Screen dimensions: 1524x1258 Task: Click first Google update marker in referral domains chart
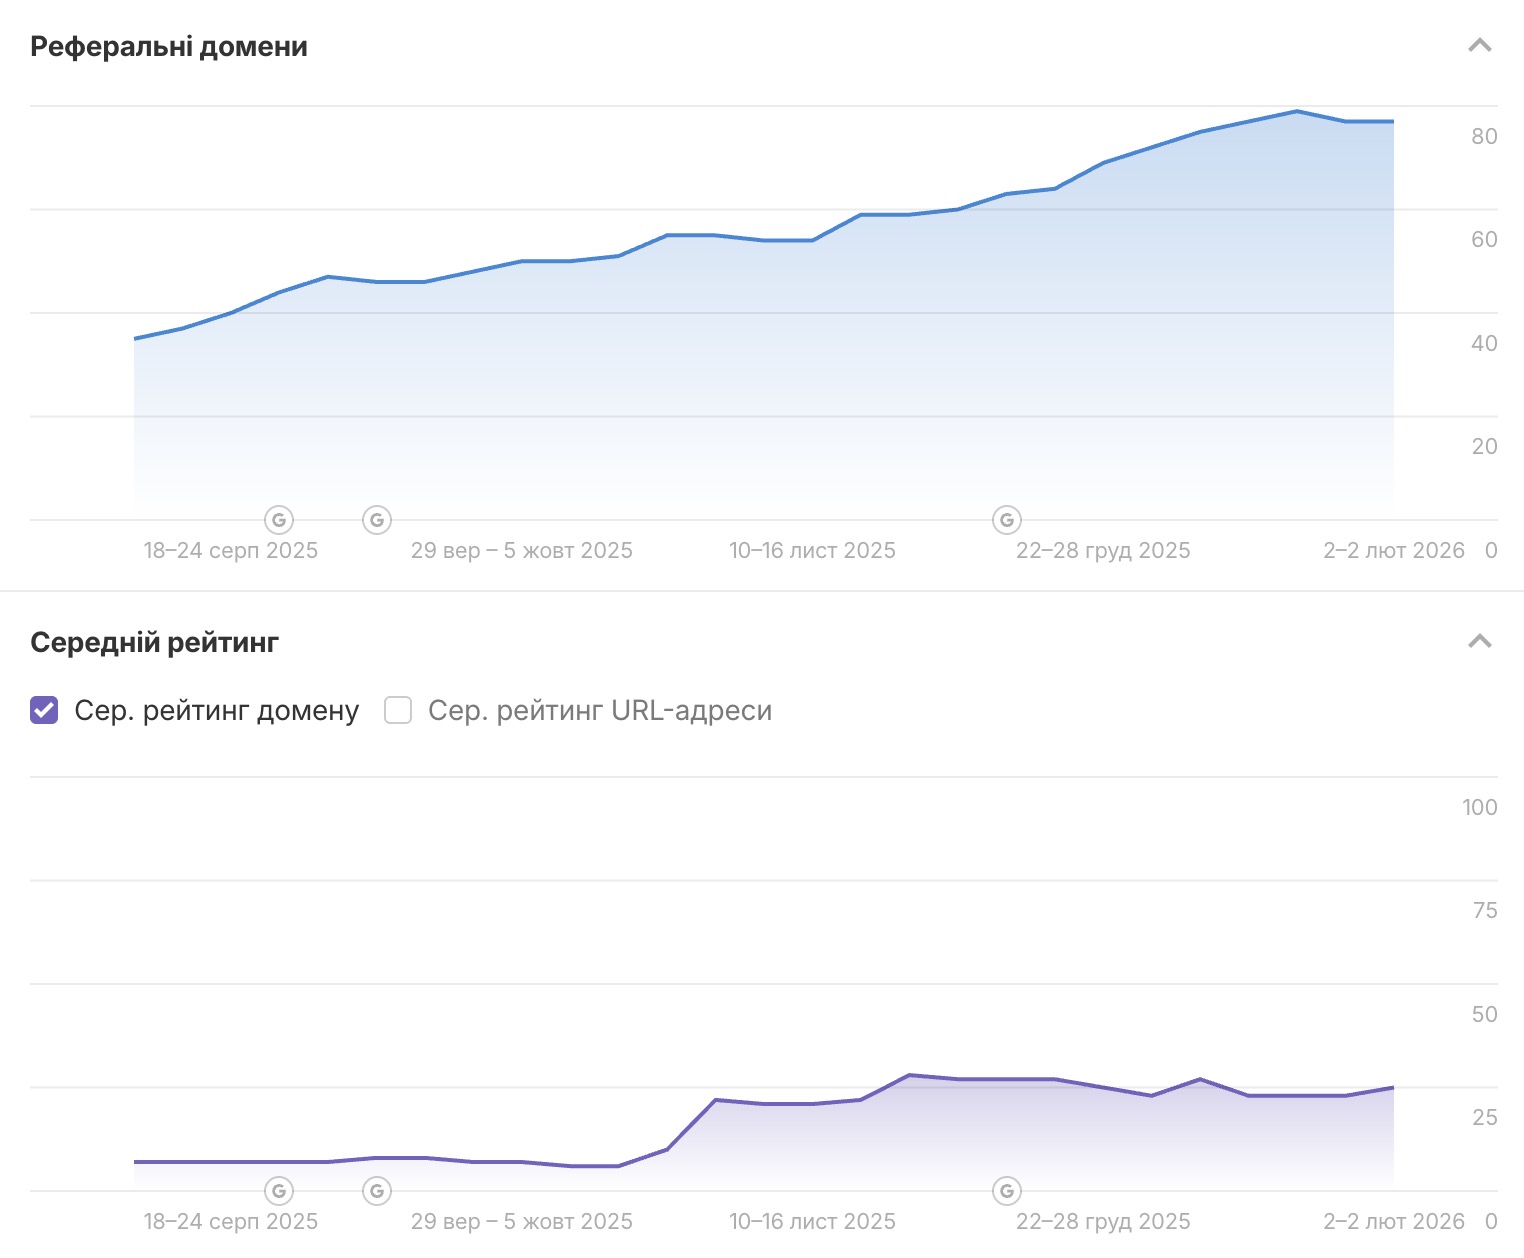coord(279,520)
